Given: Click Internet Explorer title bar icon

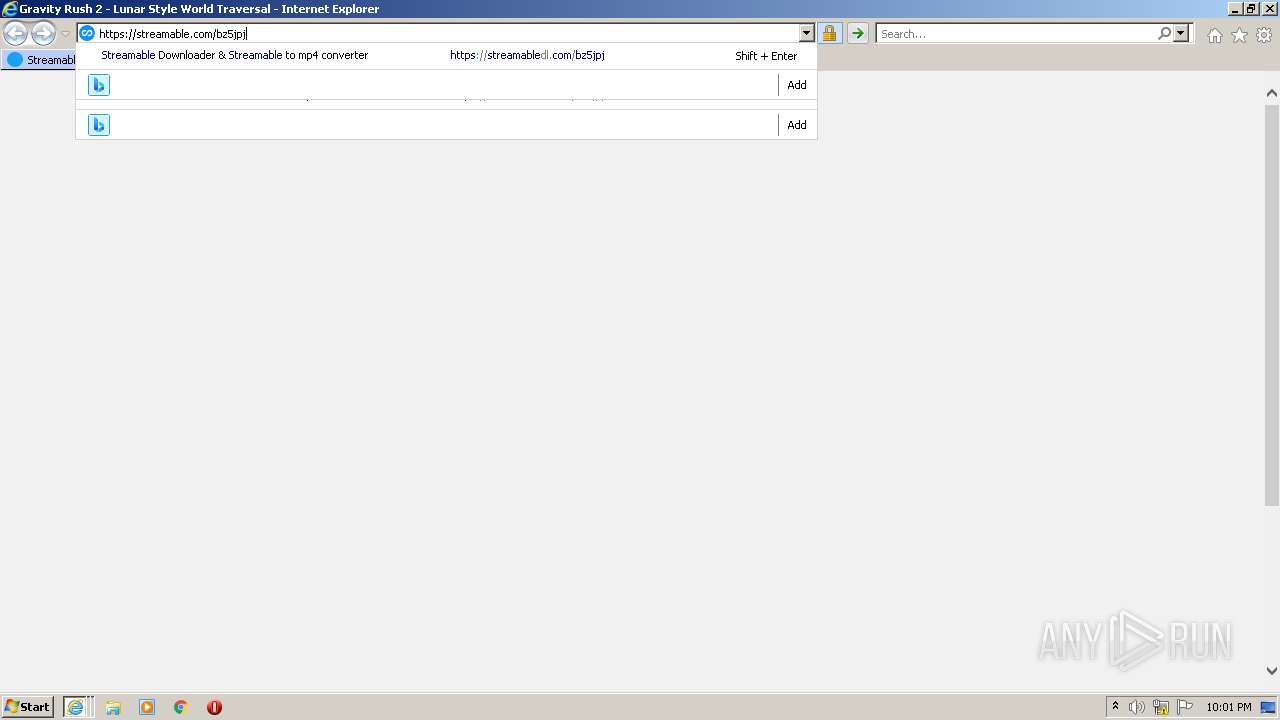Looking at the screenshot, I should click(10, 9).
